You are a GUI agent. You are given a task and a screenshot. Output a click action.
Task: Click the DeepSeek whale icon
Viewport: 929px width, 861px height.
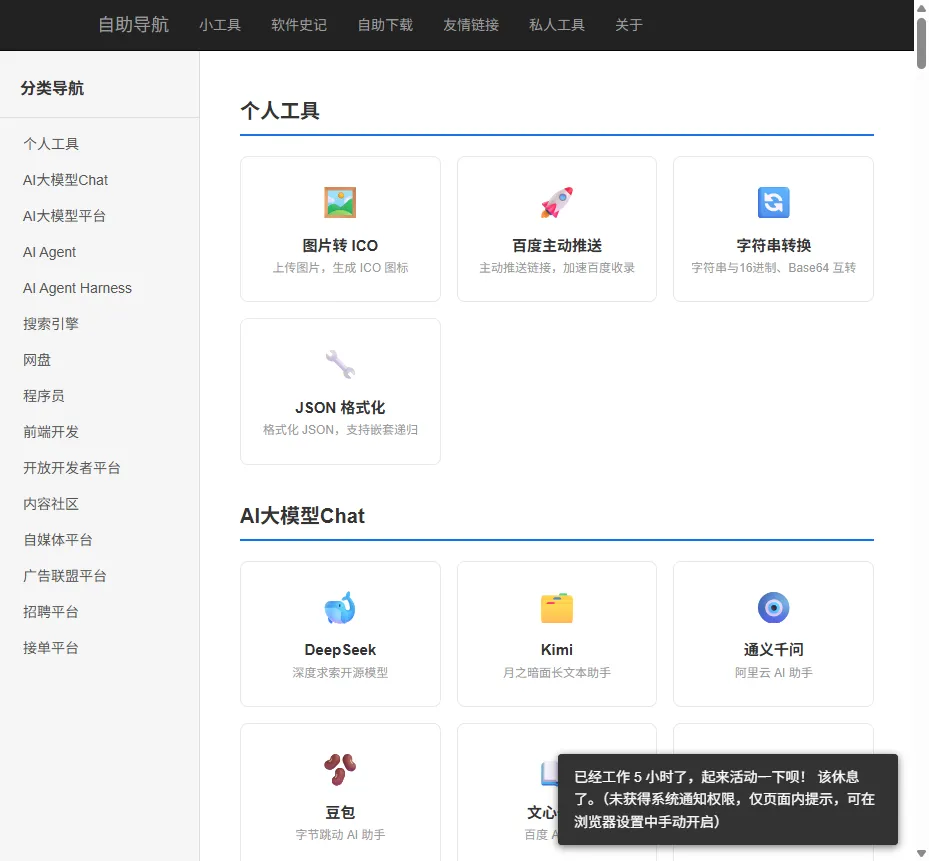(340, 607)
